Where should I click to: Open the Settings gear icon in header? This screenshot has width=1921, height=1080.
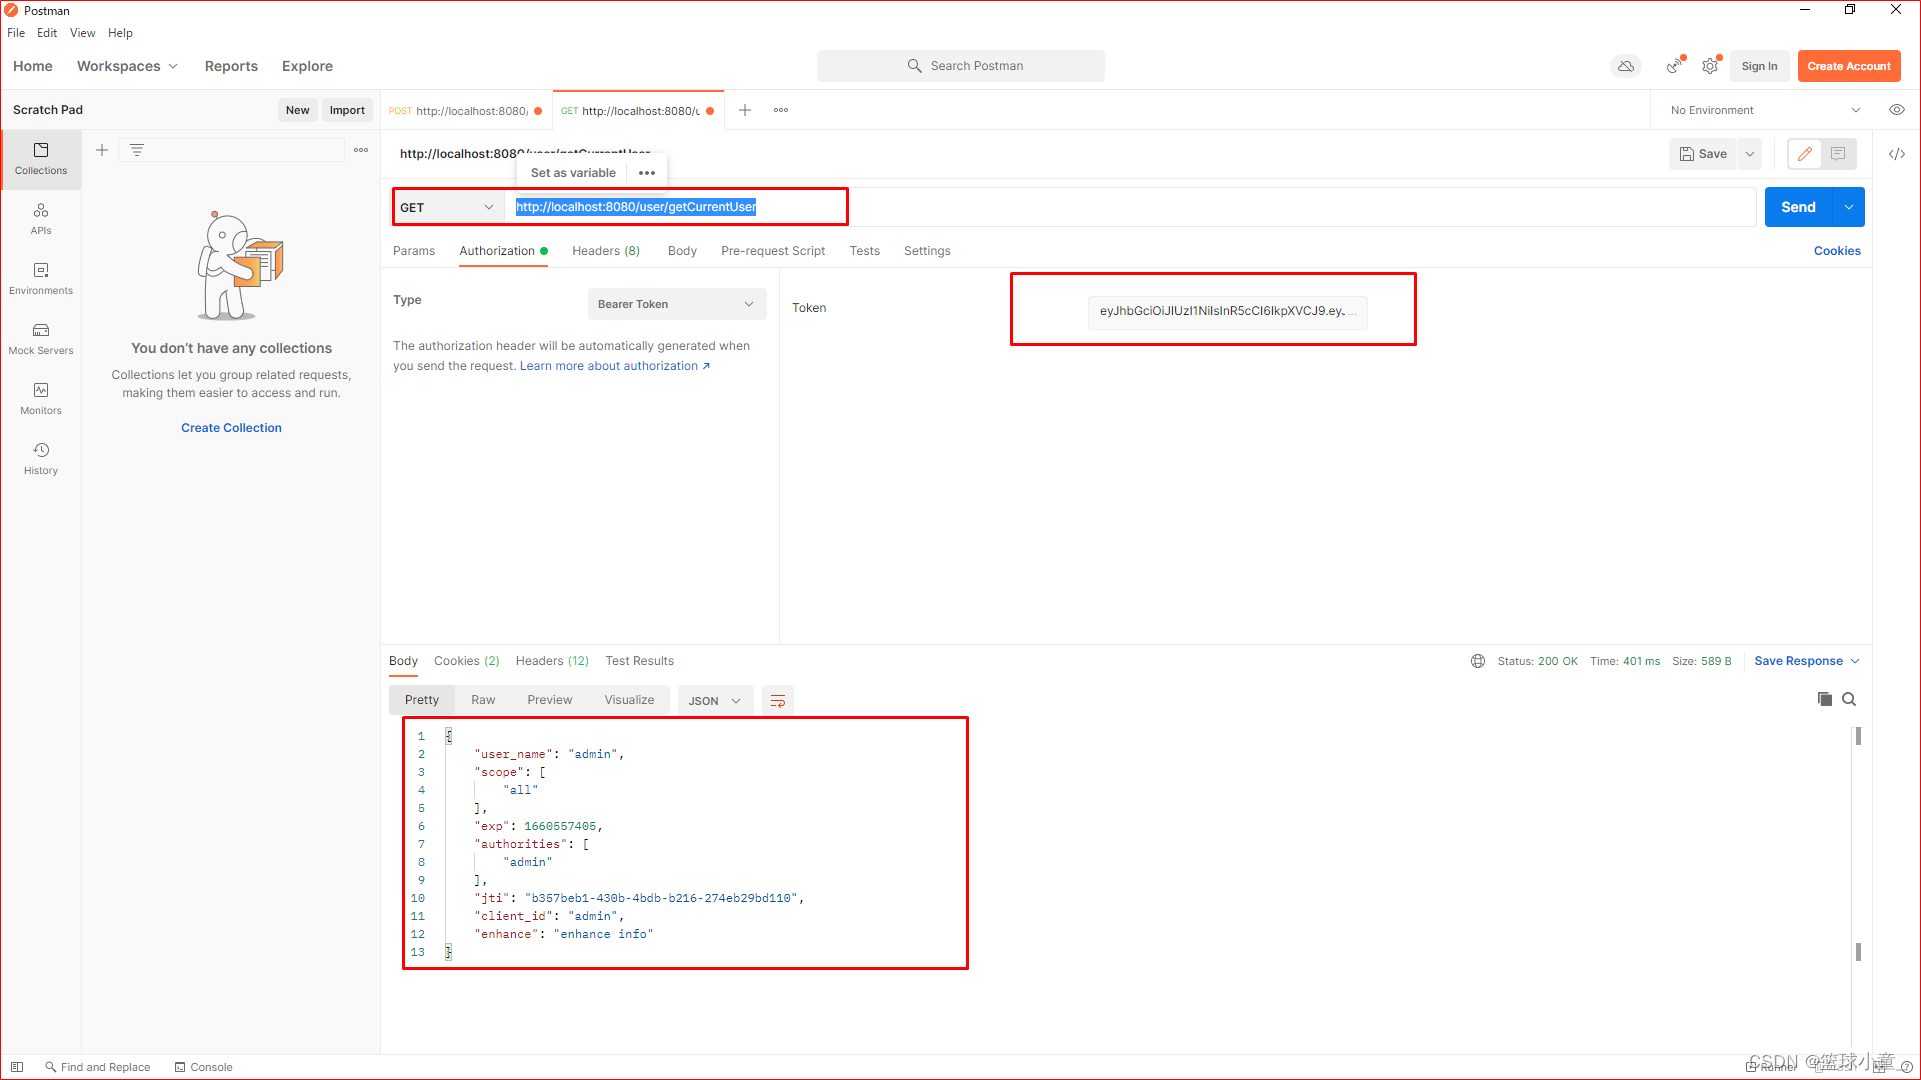1710,66
